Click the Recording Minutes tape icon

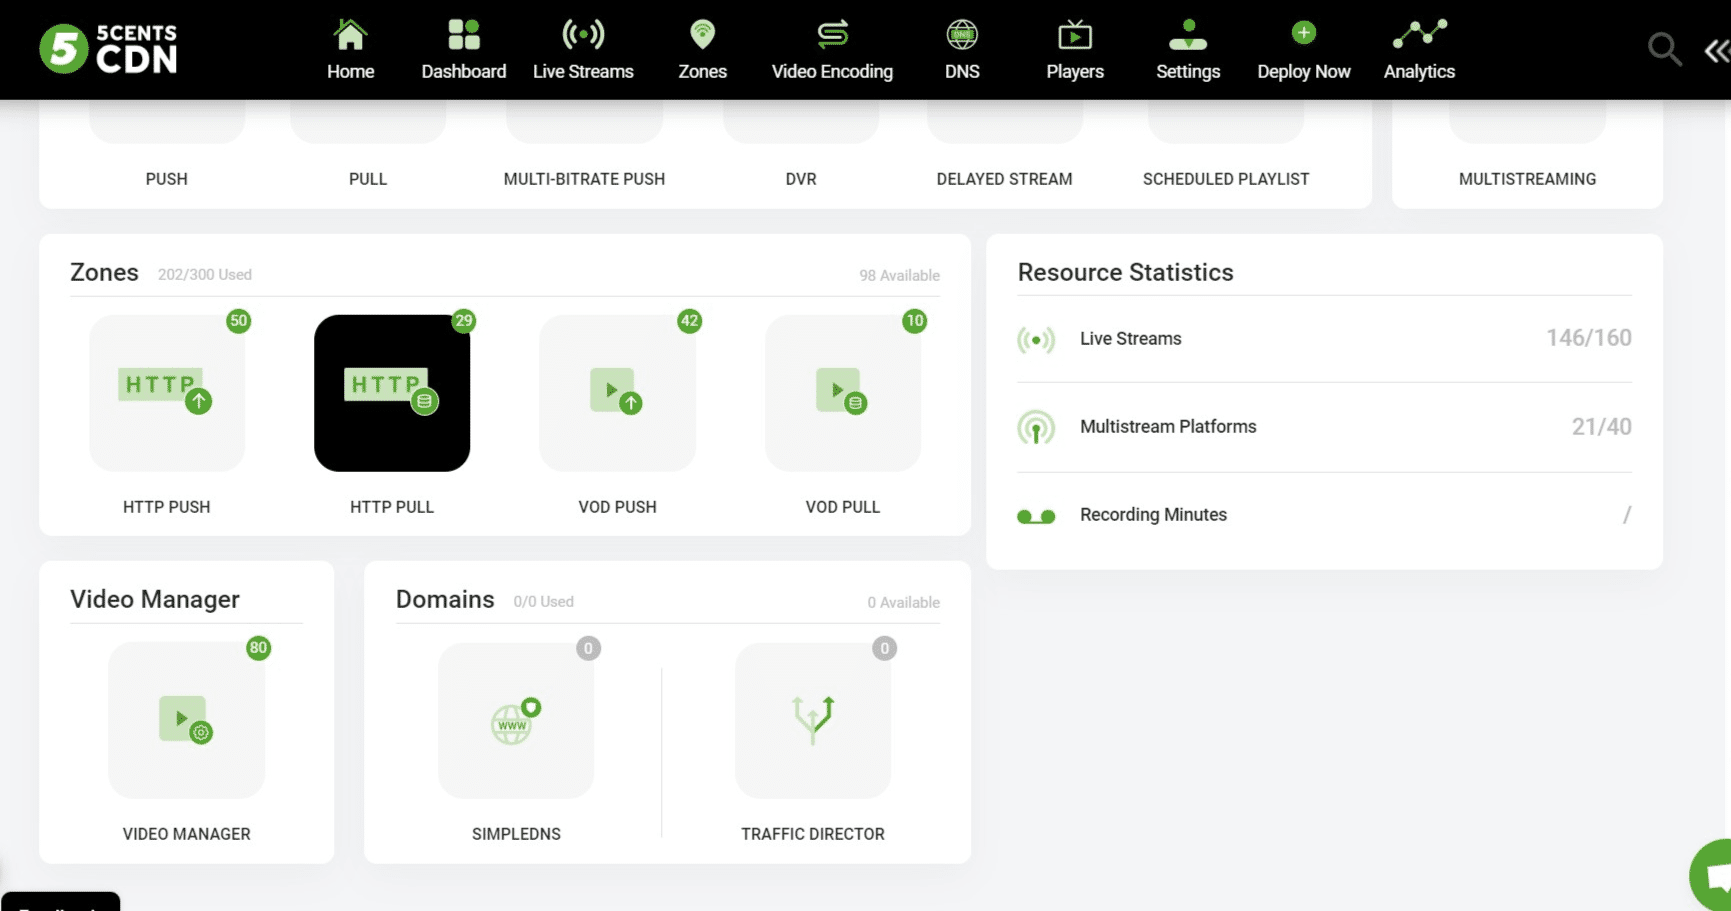[1036, 516]
